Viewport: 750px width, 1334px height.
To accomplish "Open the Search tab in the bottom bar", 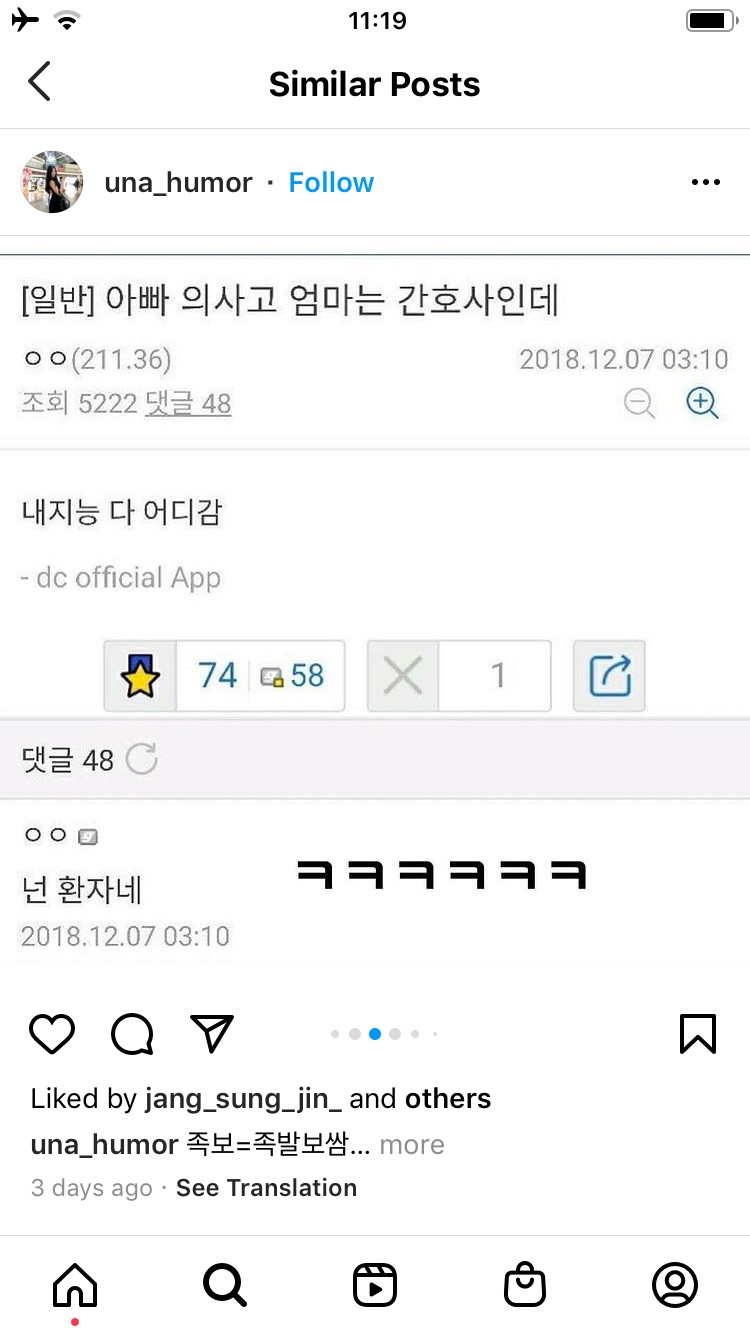I will [x=225, y=1285].
